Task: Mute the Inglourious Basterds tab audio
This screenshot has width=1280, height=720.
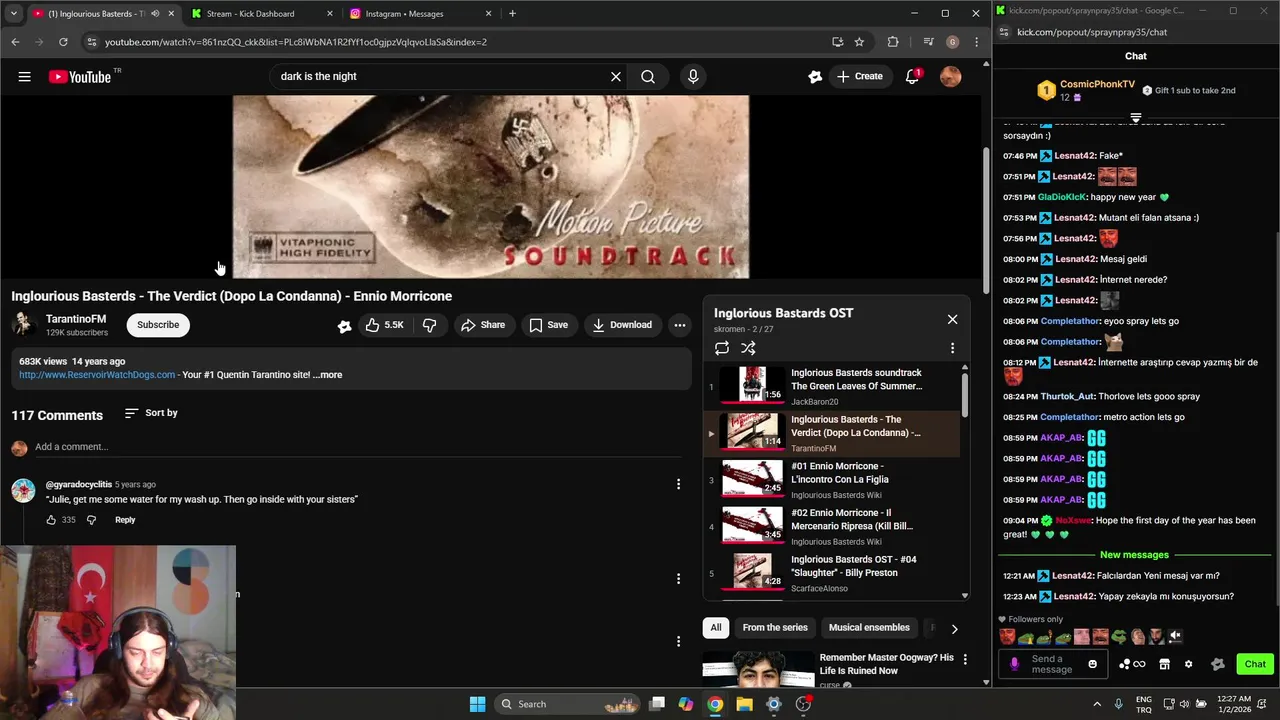Action: [155, 14]
